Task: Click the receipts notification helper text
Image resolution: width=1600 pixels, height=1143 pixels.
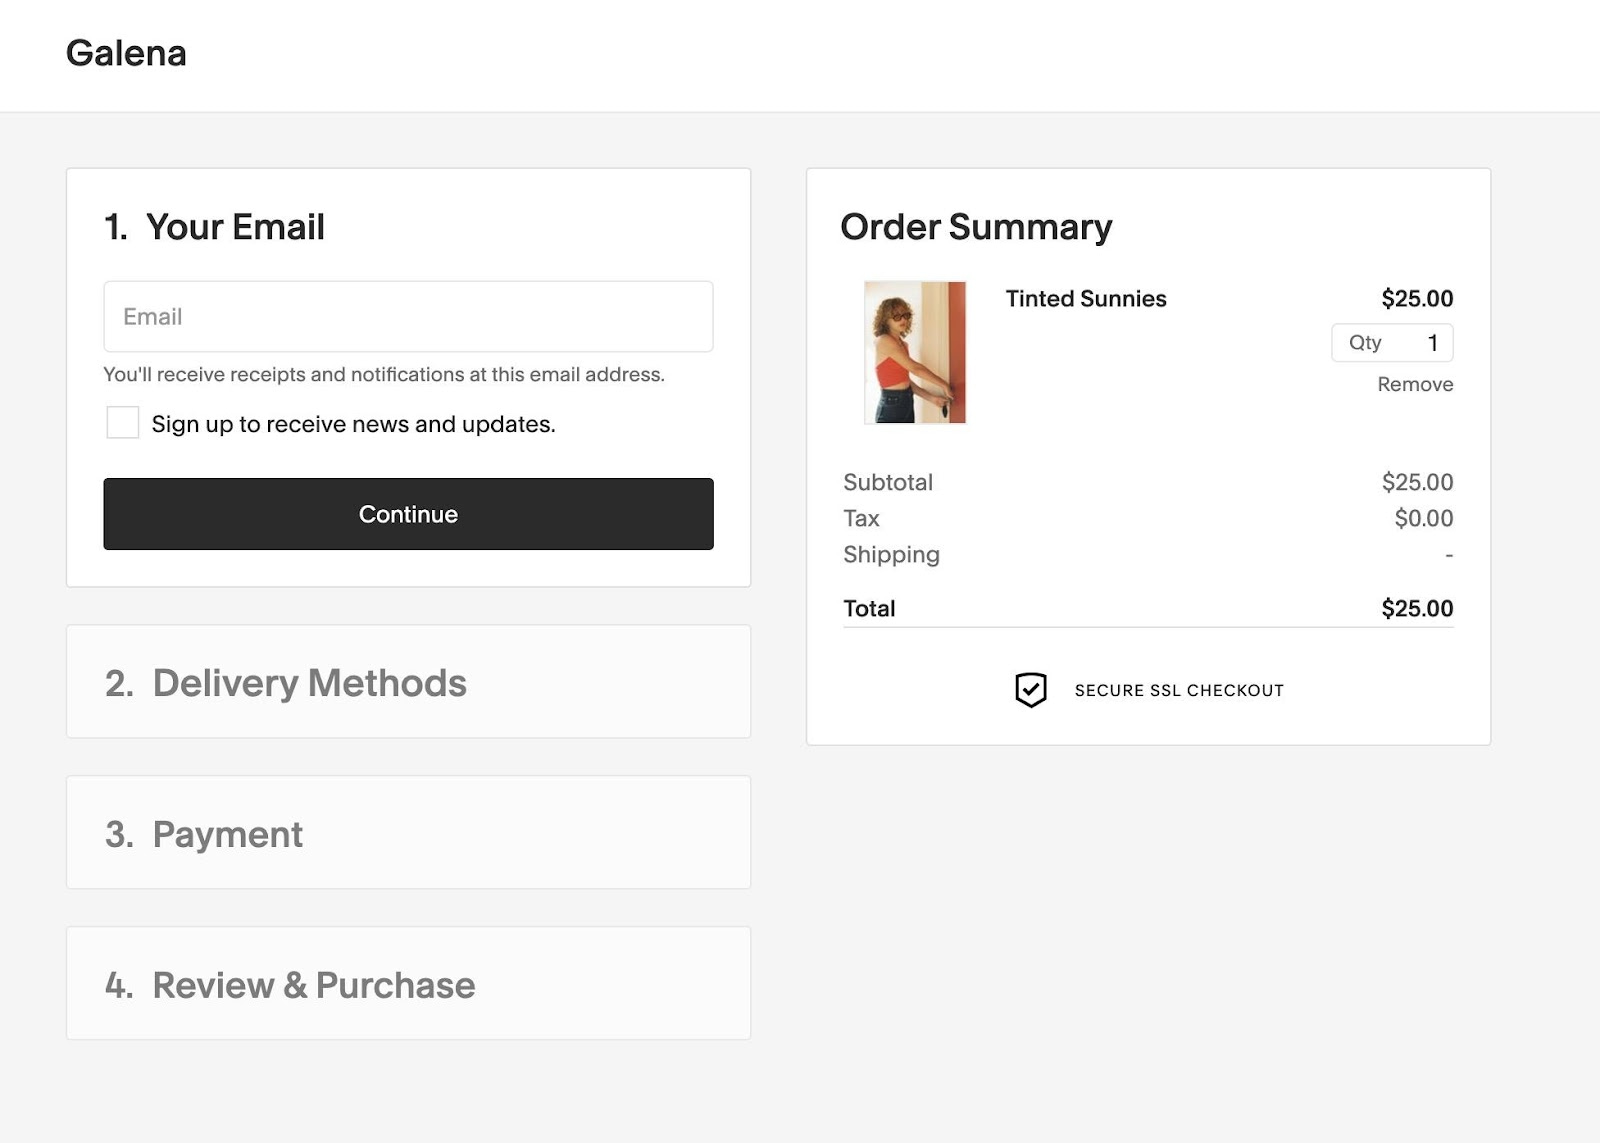Action: click(383, 374)
